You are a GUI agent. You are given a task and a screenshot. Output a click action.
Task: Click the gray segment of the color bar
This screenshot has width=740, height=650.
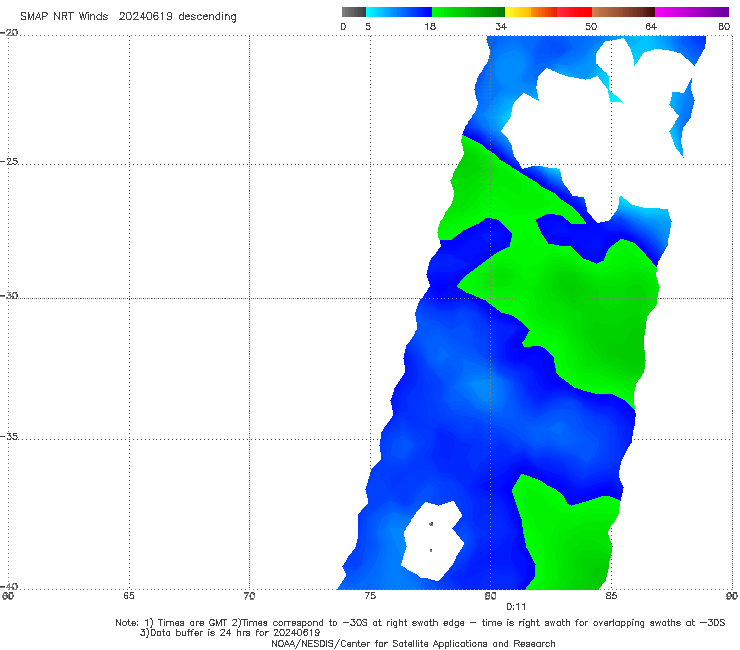pyautogui.click(x=354, y=12)
